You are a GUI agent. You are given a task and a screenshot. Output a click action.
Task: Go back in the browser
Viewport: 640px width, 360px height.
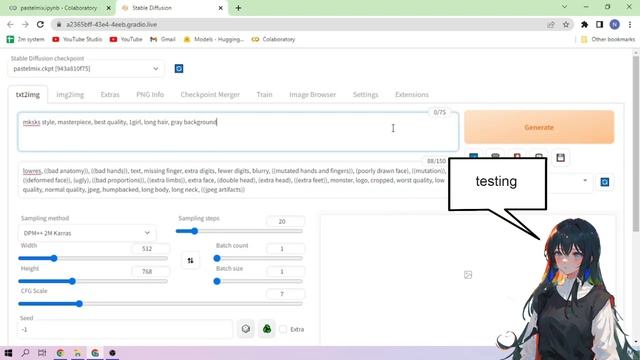tap(10, 24)
